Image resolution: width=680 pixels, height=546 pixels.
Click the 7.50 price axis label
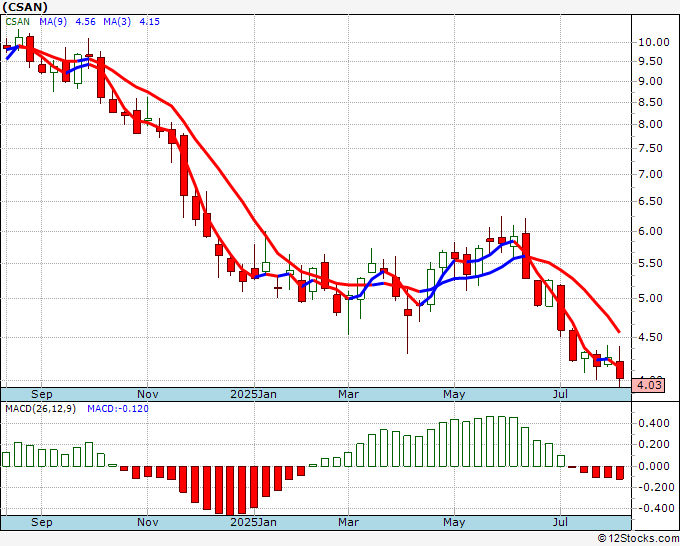pyautogui.click(x=650, y=149)
